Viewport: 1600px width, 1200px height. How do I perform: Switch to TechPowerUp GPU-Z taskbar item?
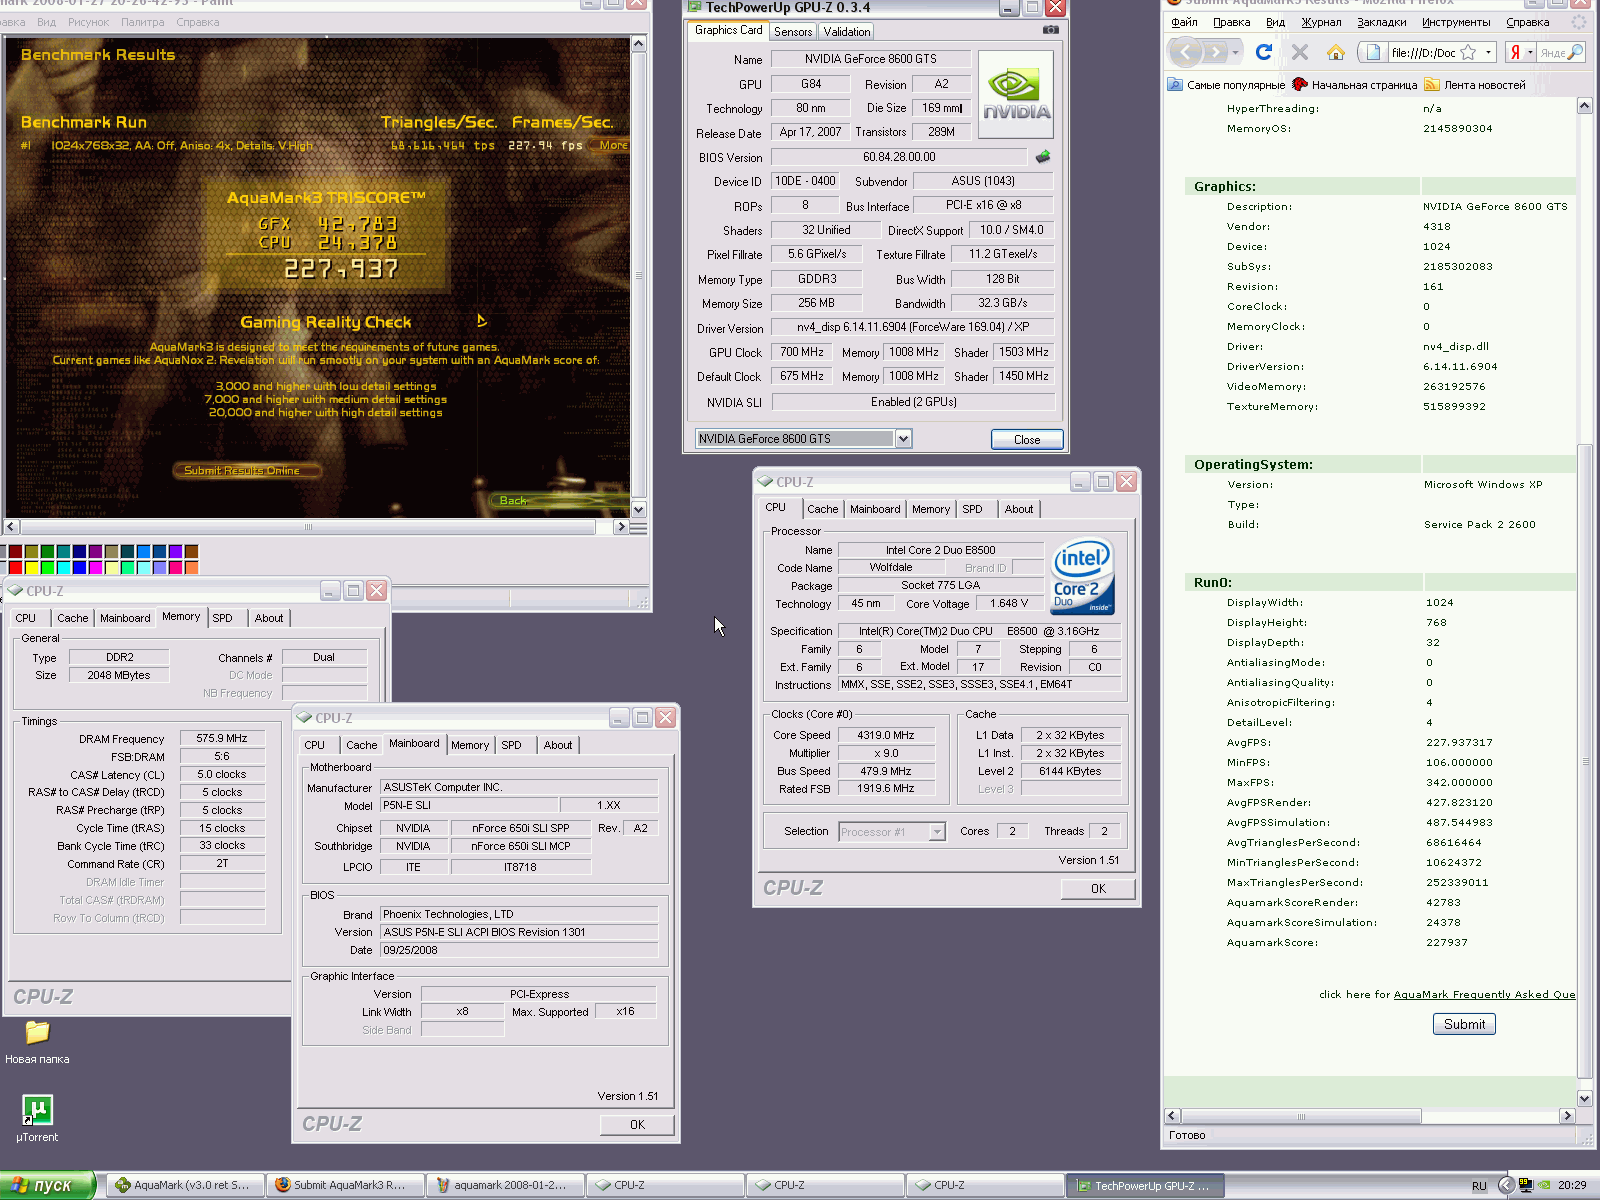[x=1145, y=1185]
